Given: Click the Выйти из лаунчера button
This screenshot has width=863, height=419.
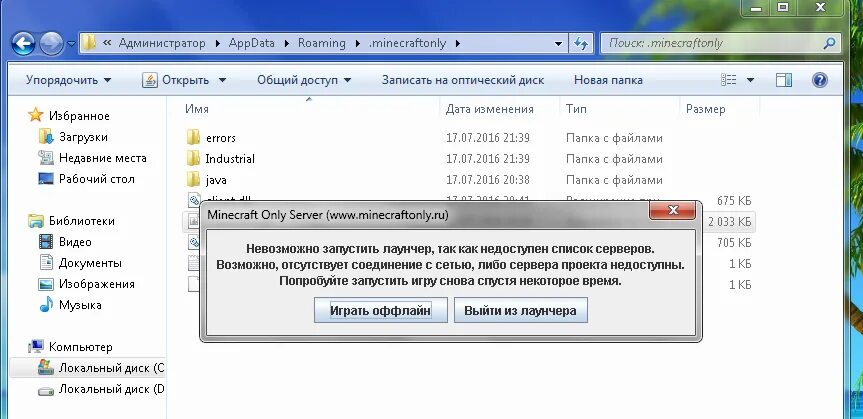Looking at the screenshot, I should pos(520,310).
